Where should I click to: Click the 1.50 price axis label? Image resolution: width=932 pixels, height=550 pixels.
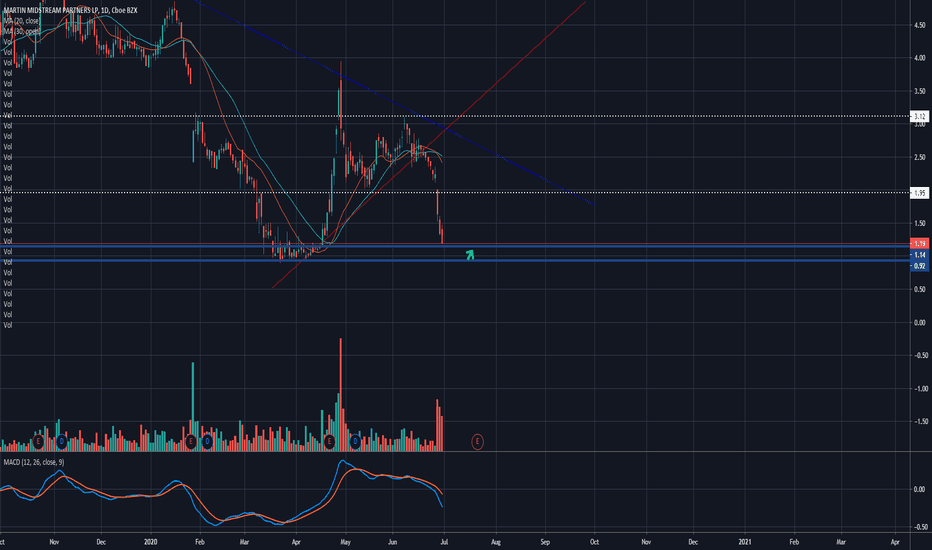point(920,223)
